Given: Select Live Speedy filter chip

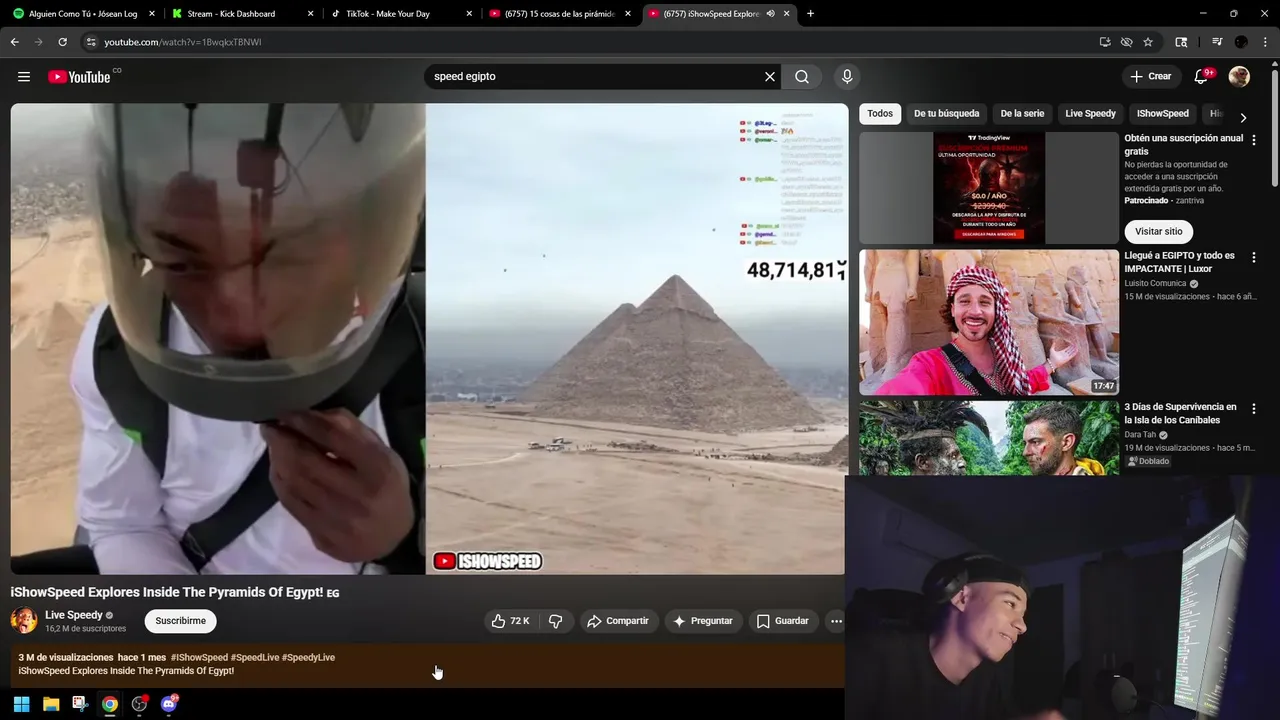Looking at the screenshot, I should click(1090, 114).
